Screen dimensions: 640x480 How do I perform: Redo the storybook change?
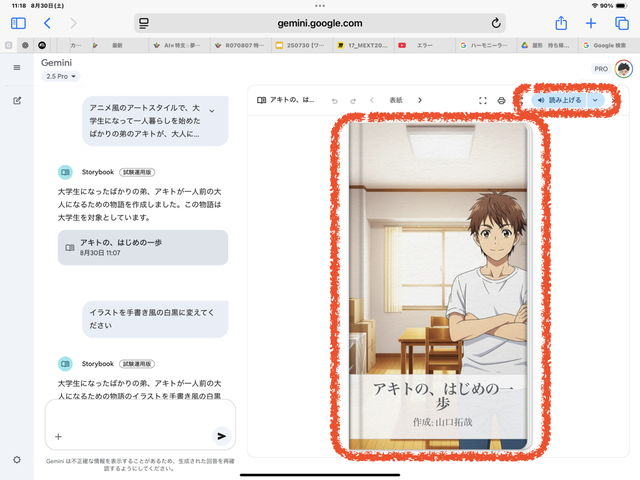click(353, 101)
